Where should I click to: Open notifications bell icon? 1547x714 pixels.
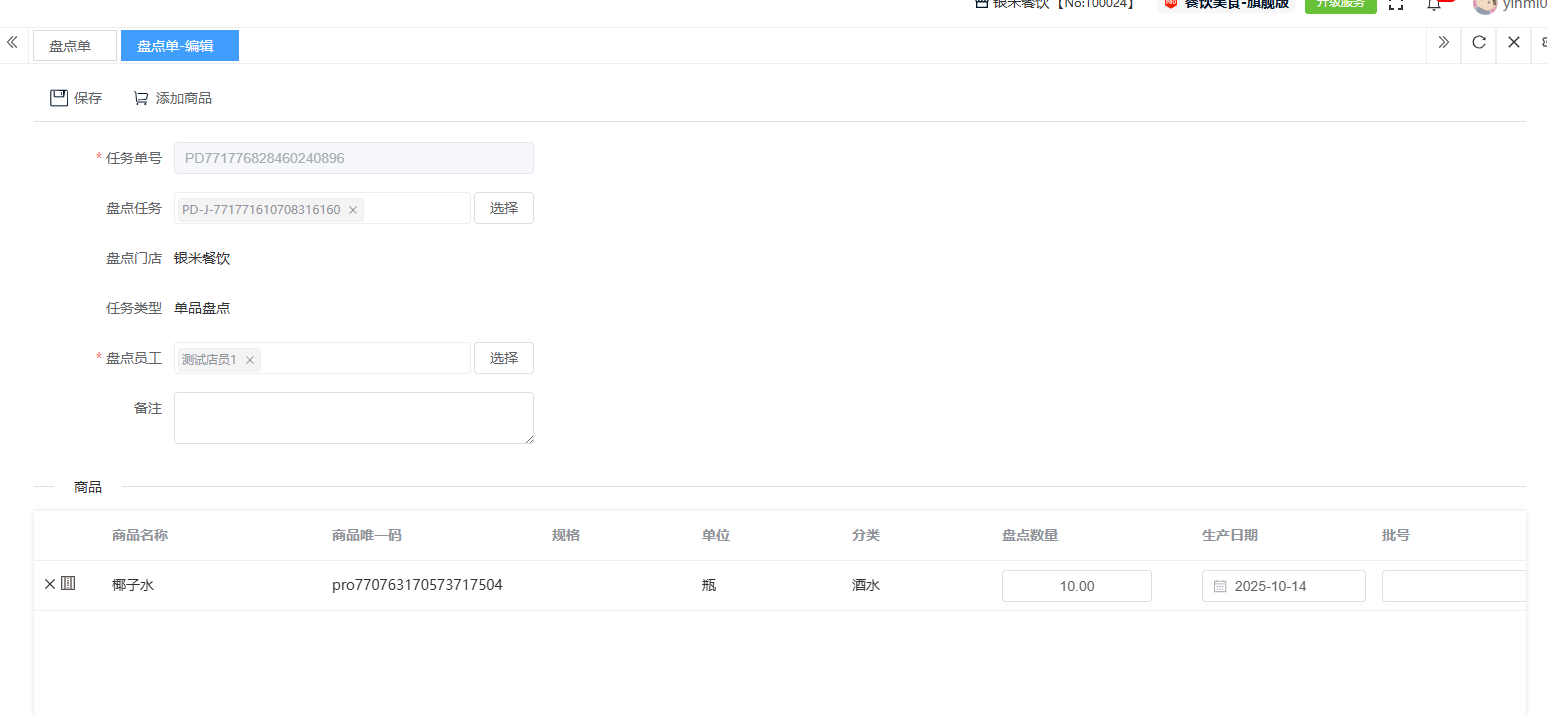point(1433,5)
